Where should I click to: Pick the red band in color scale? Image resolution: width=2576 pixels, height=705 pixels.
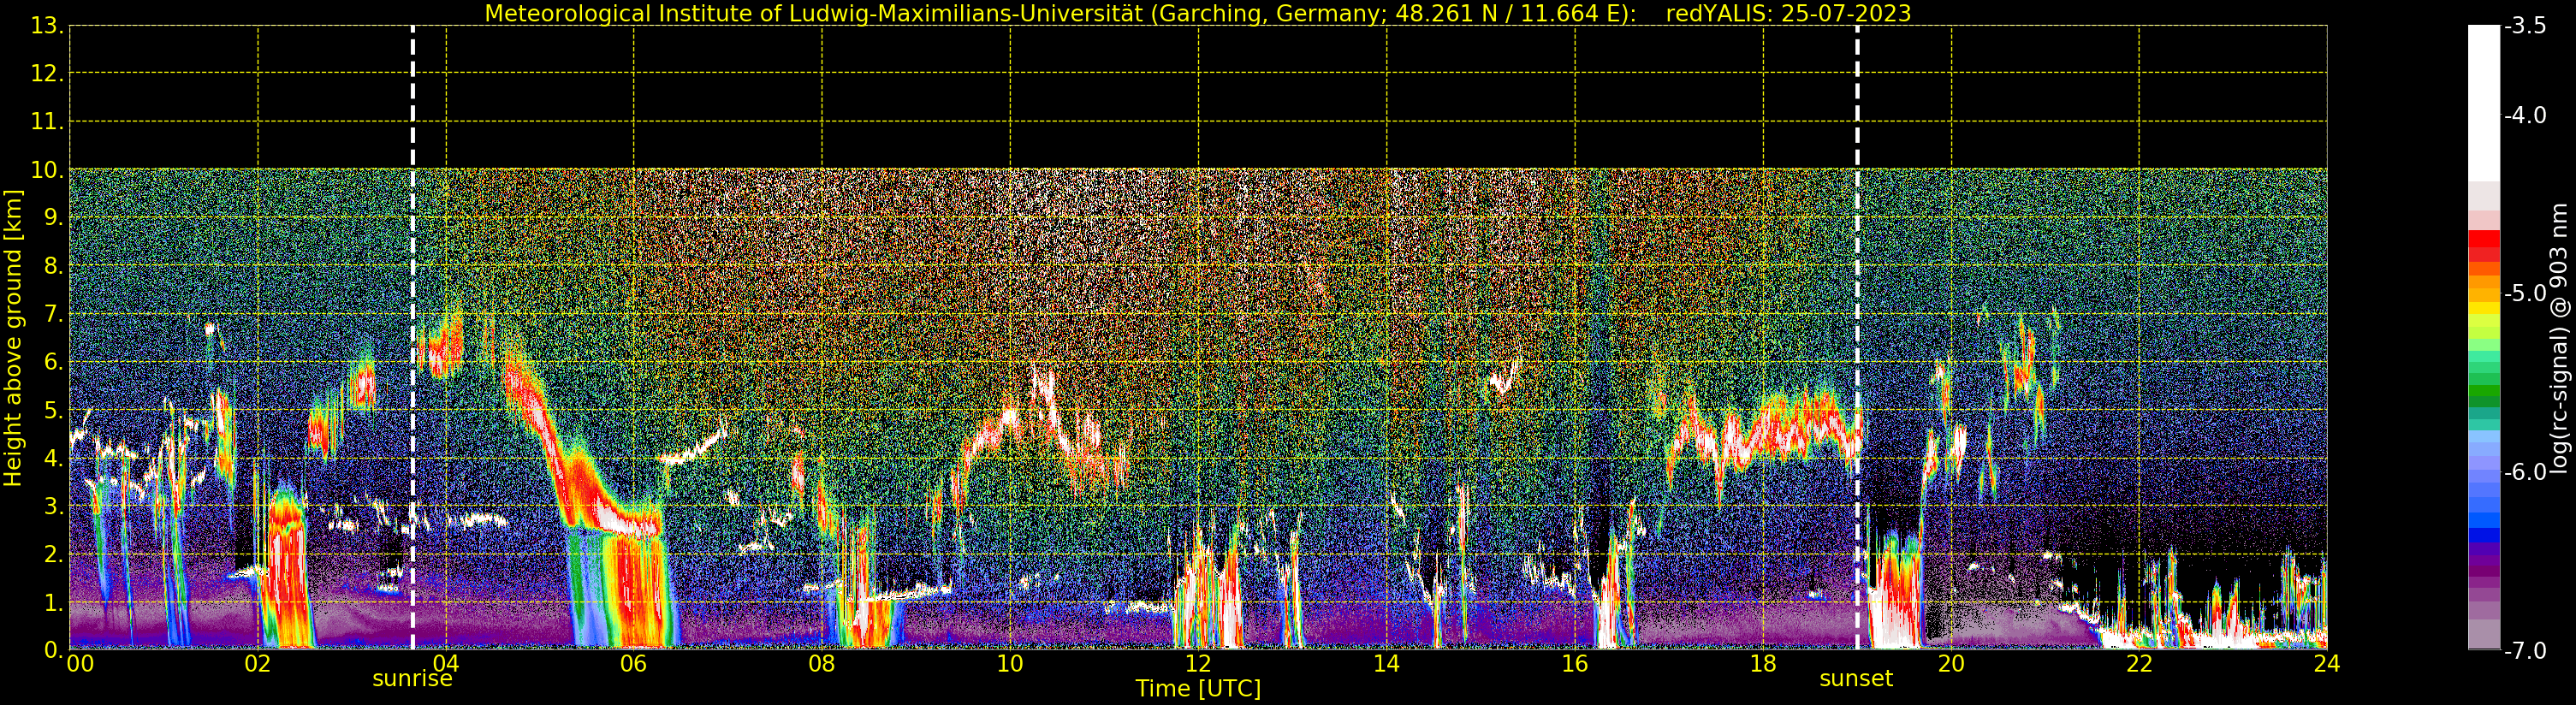coord(2484,245)
